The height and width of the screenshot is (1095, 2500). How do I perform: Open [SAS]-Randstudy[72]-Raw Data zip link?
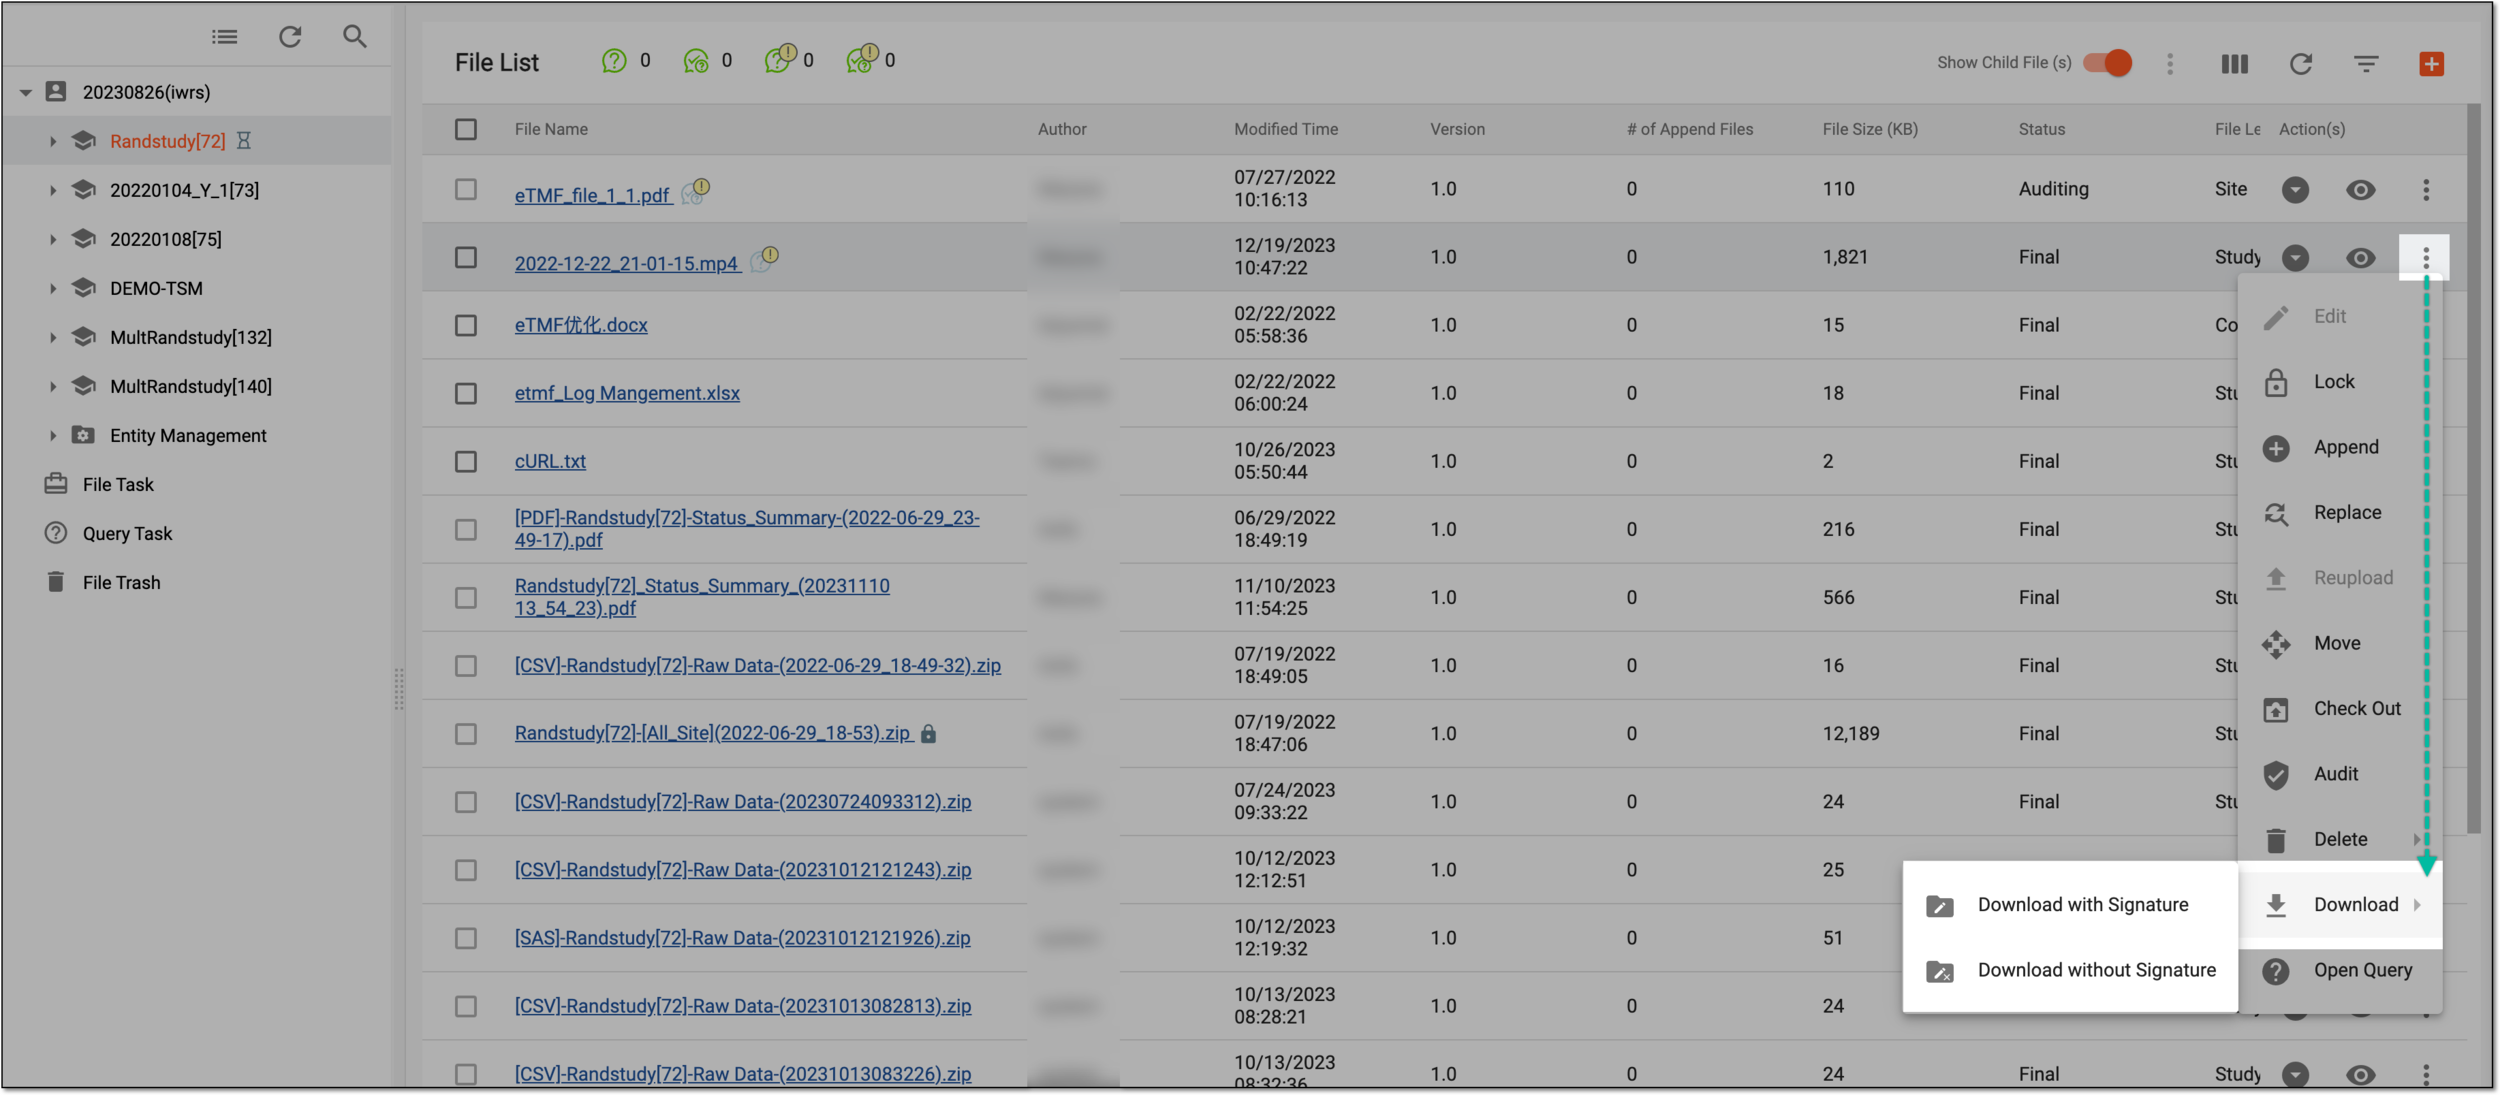click(x=742, y=938)
